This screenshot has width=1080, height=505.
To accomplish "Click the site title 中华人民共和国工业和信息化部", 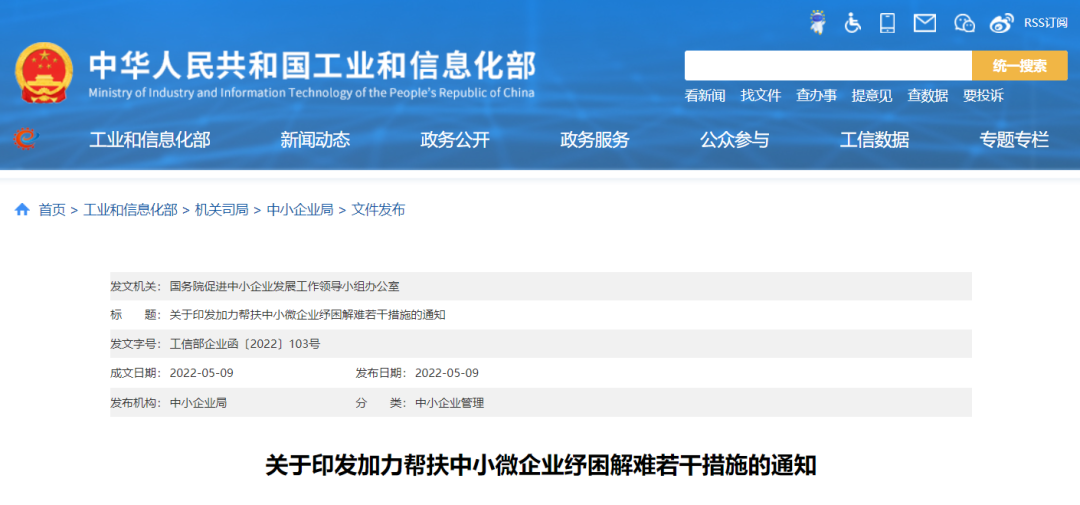I will click(312, 66).
